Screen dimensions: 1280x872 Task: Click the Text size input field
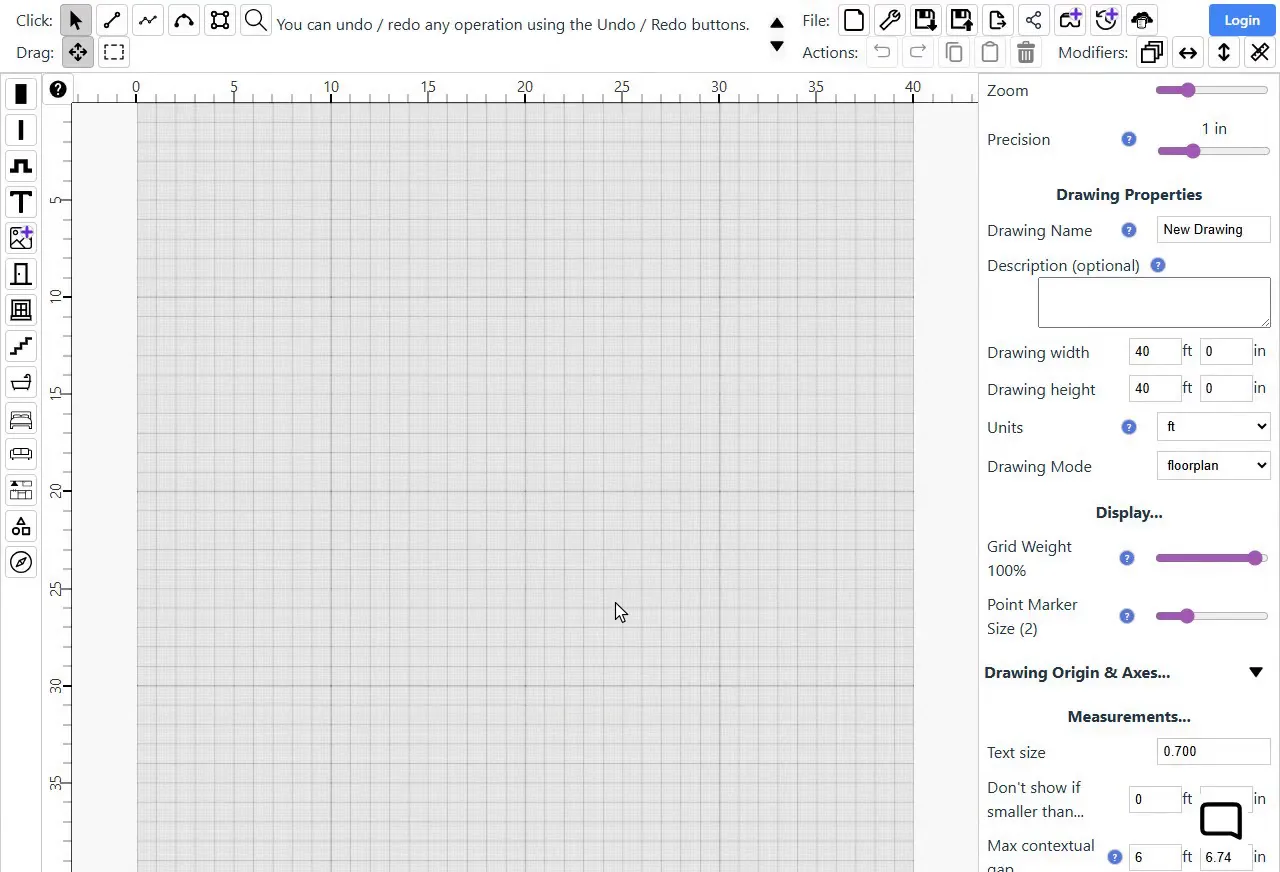point(1213,751)
